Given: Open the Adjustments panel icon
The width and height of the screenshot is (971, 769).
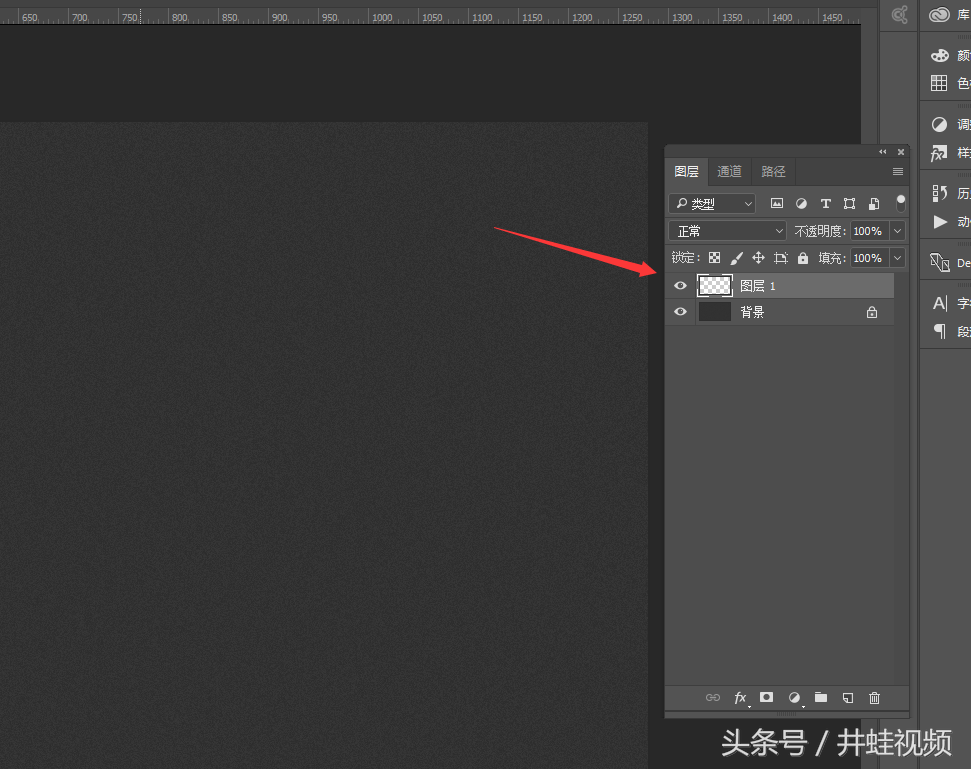Looking at the screenshot, I should (x=939, y=124).
